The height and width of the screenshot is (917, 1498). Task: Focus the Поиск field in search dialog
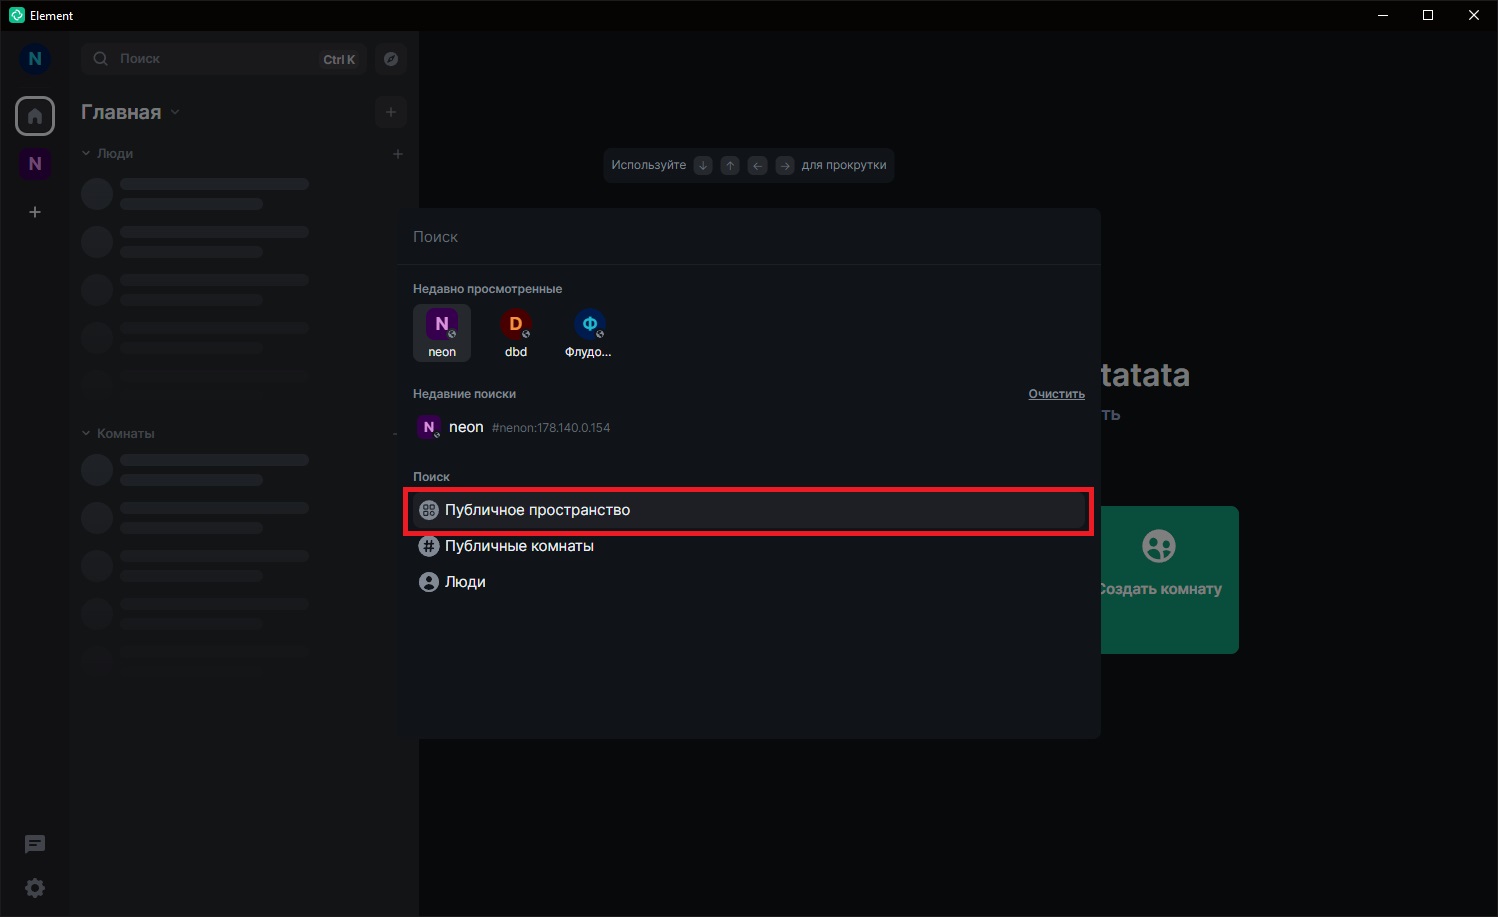click(748, 237)
